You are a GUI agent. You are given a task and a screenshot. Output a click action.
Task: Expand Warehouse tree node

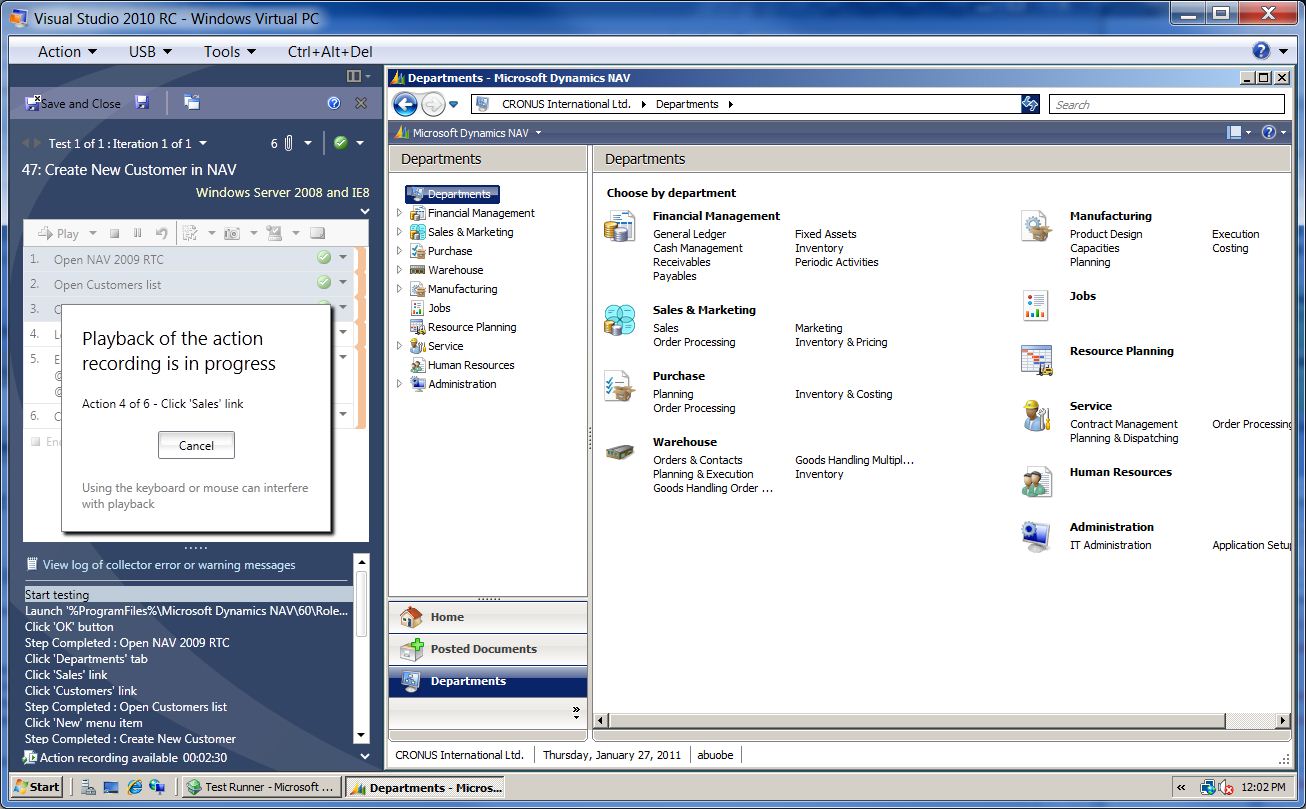tap(400, 270)
